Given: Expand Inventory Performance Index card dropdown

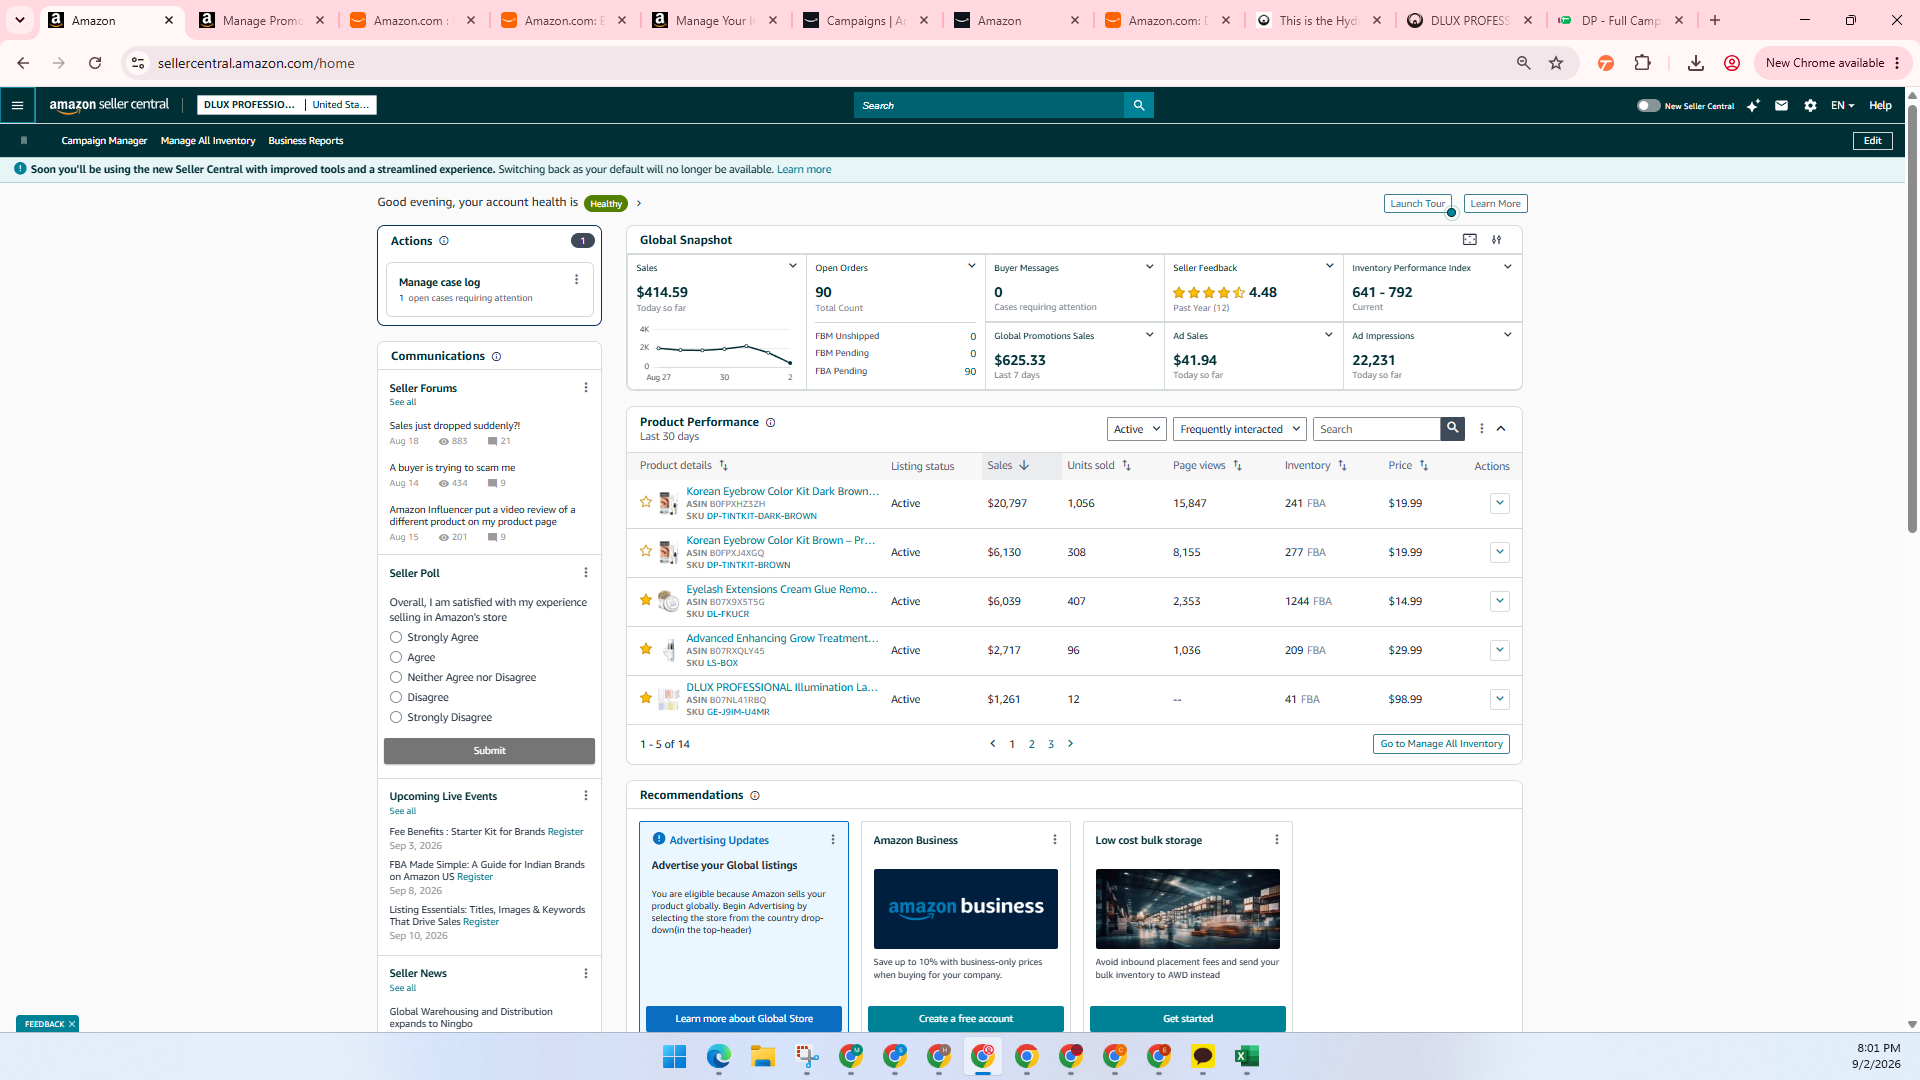Looking at the screenshot, I should coord(1508,266).
